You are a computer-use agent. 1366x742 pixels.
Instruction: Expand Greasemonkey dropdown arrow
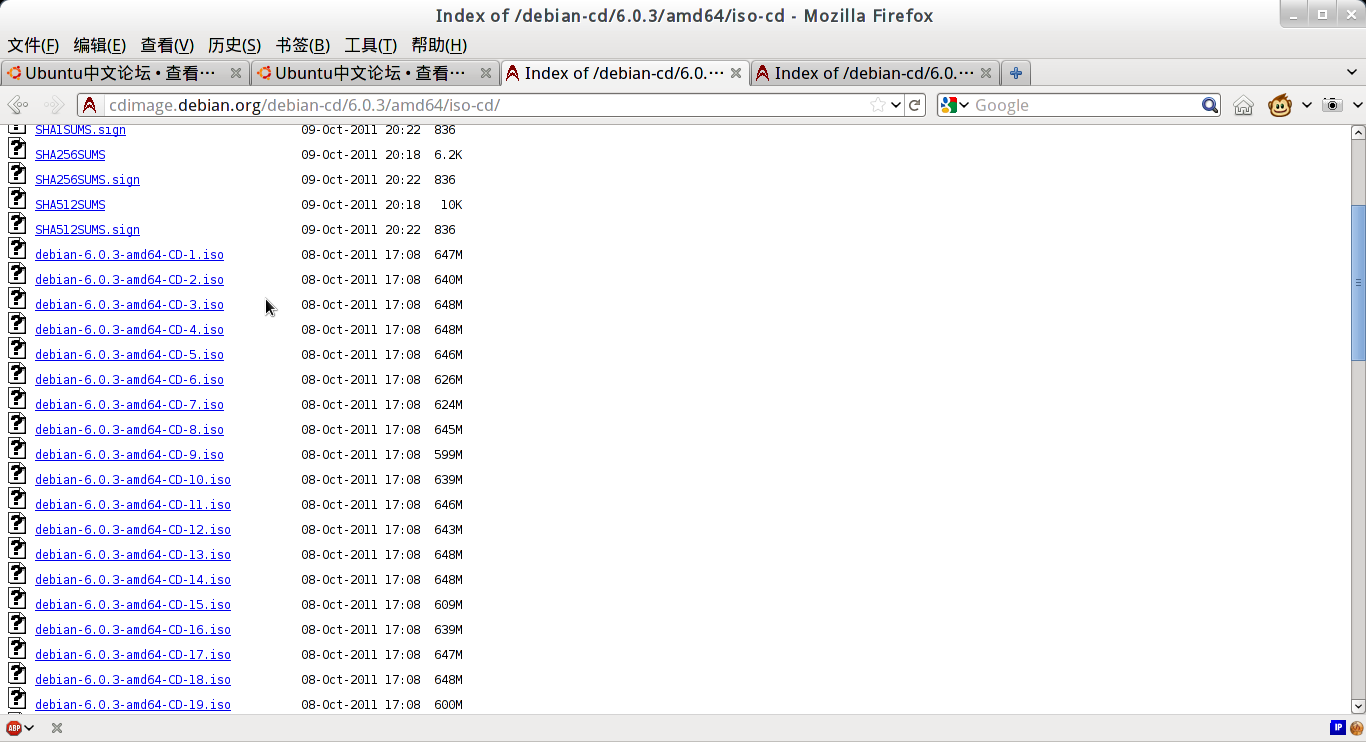tap(1307, 105)
